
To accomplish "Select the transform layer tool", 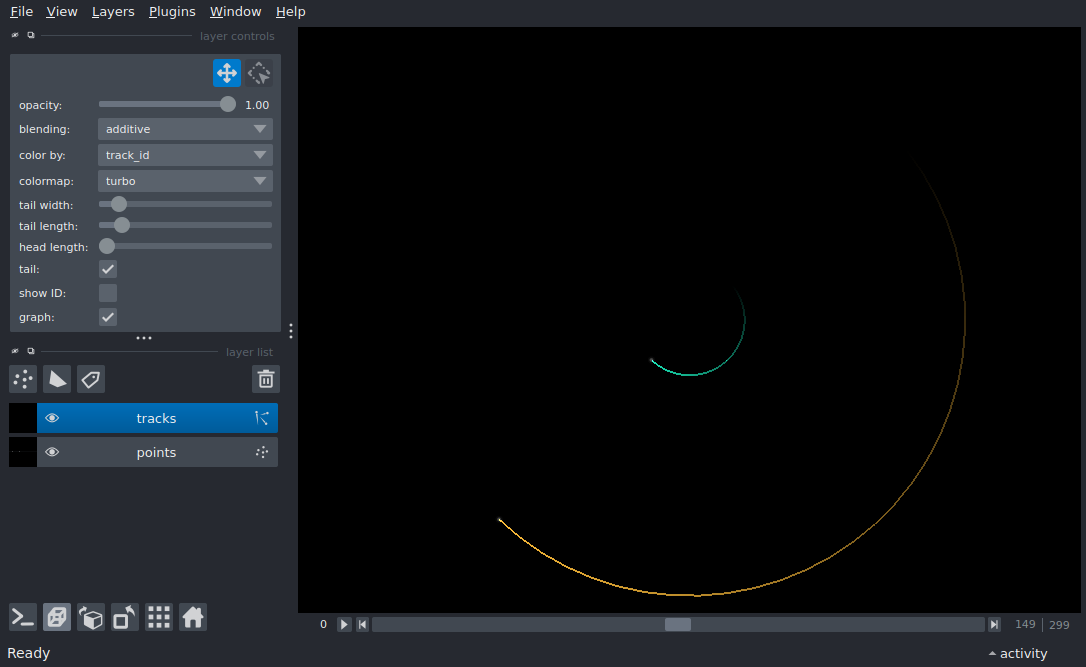I will 259,73.
